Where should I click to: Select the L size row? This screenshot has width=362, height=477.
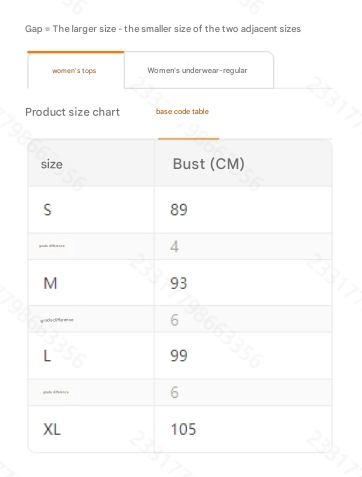tap(180, 356)
